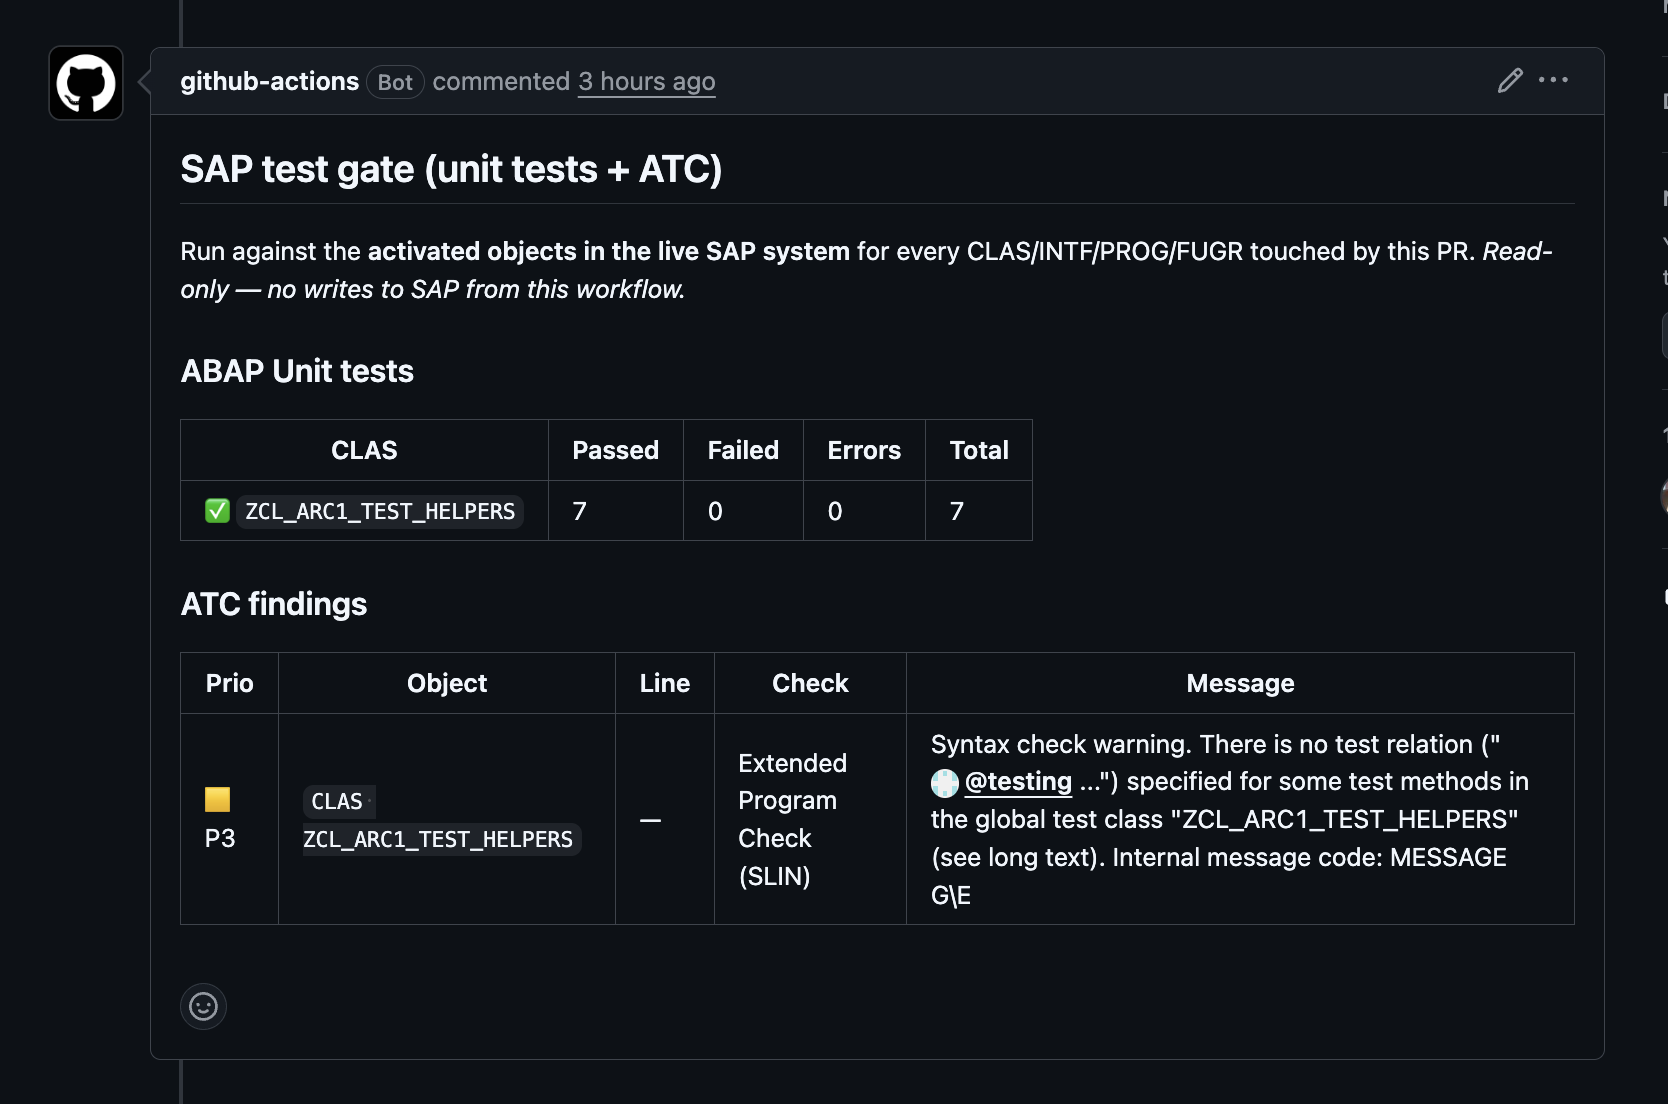The width and height of the screenshot is (1668, 1104).
Task: Open the github-actions author link
Action: [269, 81]
